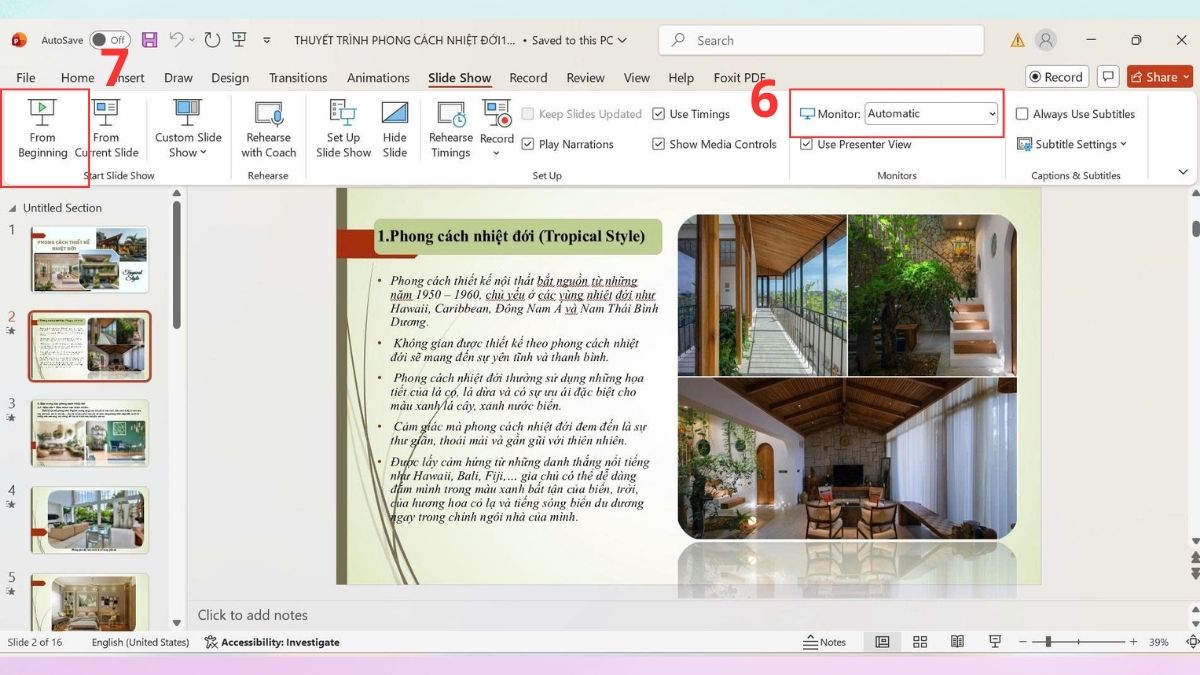Open the Monitor Automatic dropdown

931,114
